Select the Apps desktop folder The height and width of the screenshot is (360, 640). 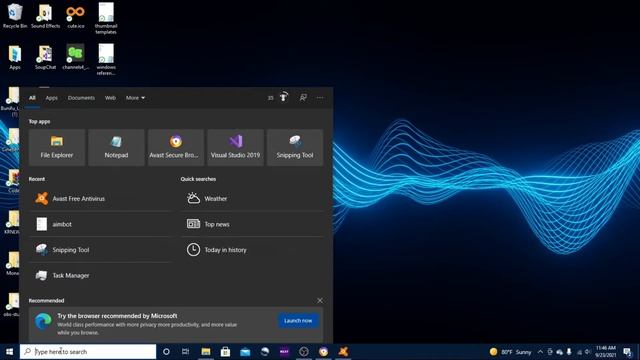pos(15,58)
